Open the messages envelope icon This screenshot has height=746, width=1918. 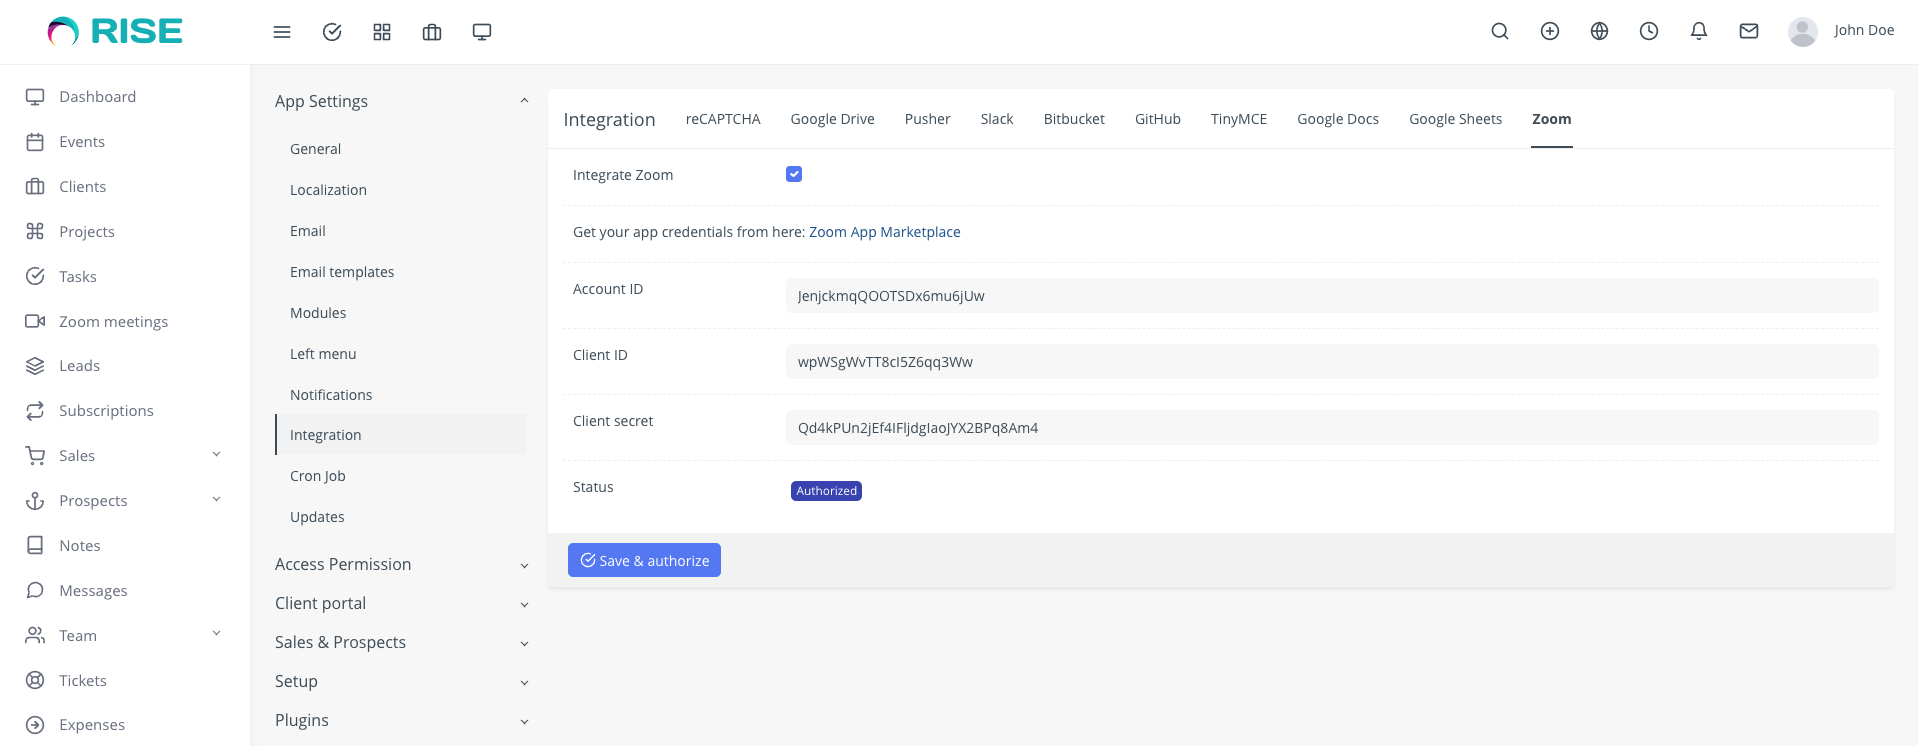click(1748, 31)
